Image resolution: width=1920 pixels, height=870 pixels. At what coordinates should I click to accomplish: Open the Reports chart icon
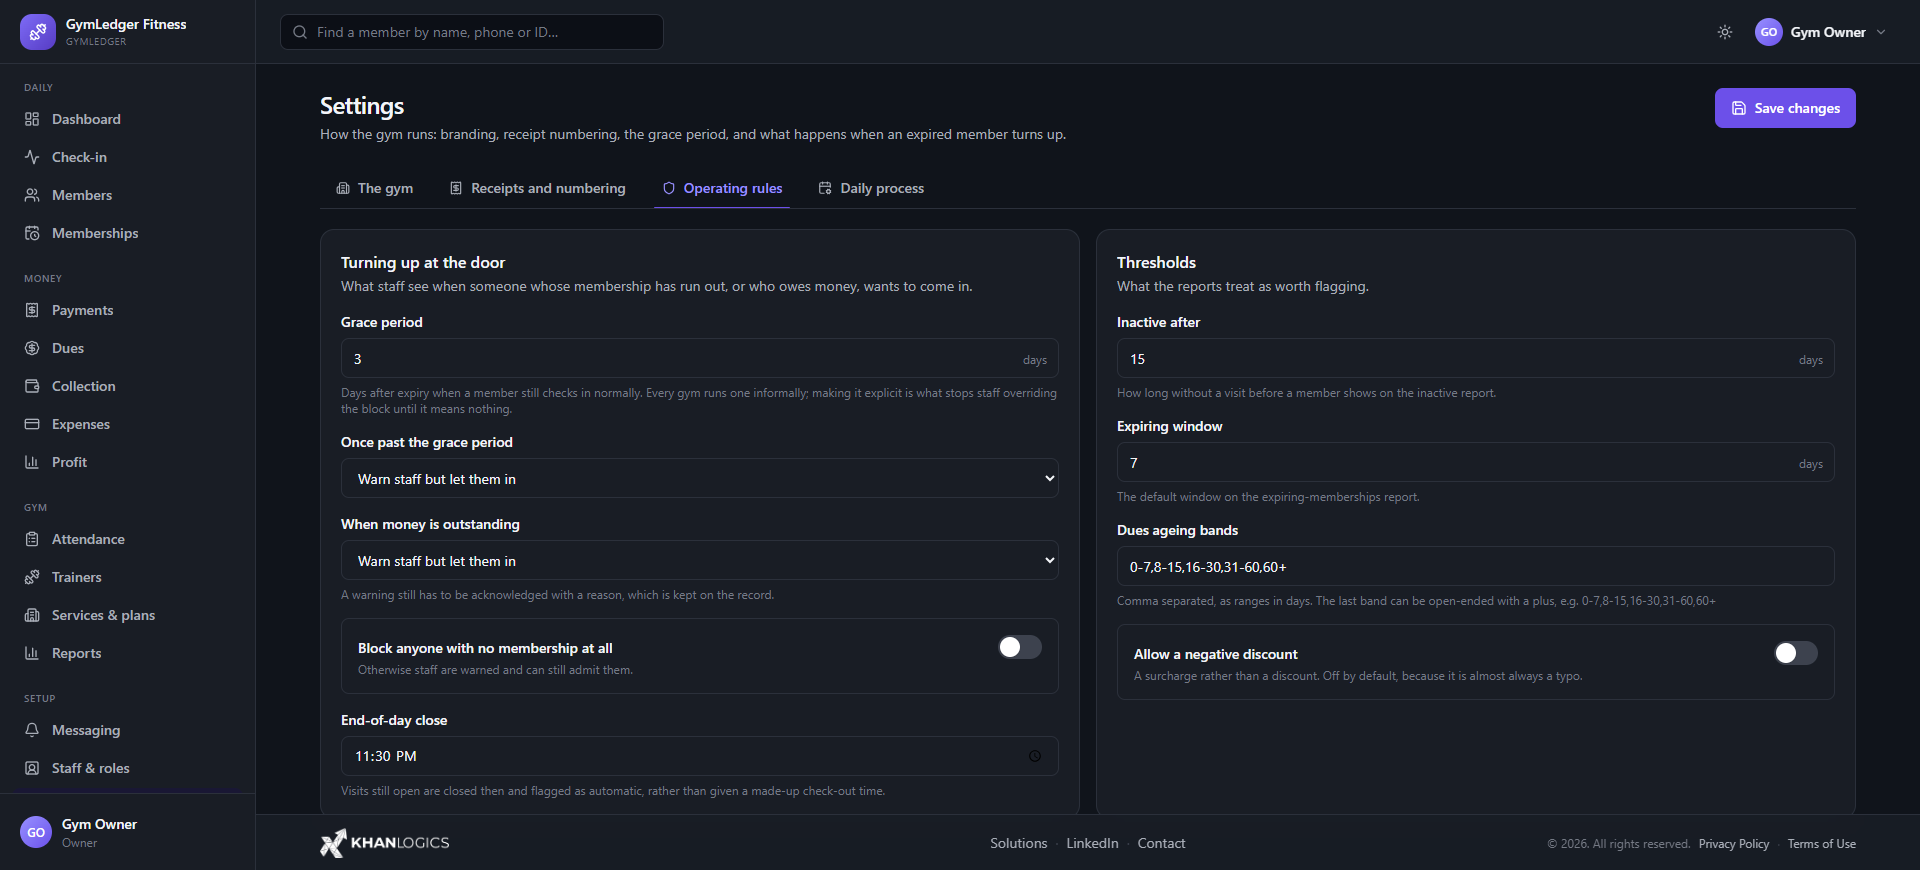click(x=32, y=653)
